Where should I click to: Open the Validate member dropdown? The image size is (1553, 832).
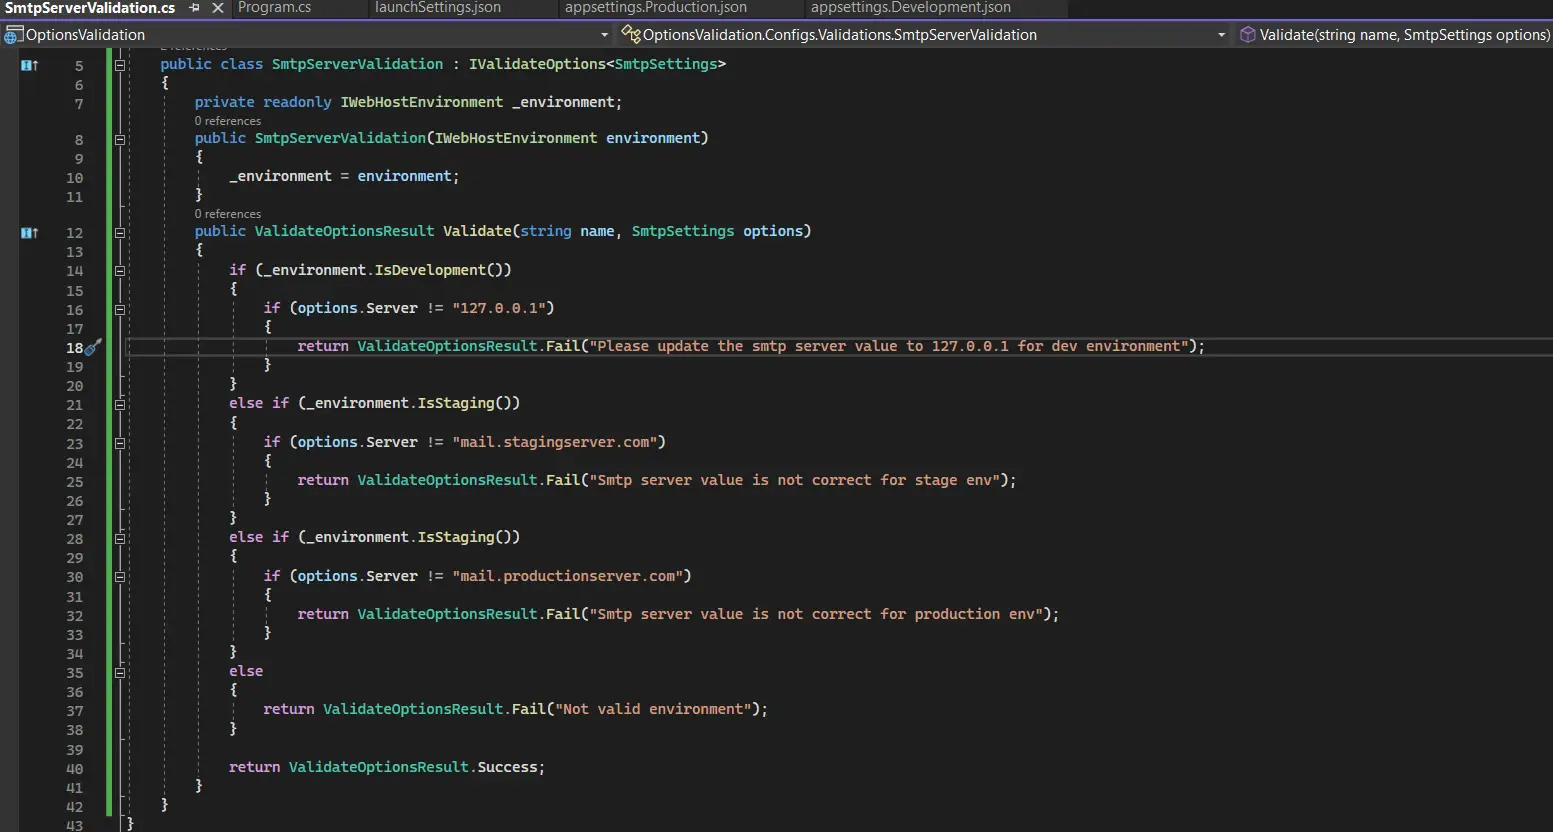pyautogui.click(x=1400, y=35)
